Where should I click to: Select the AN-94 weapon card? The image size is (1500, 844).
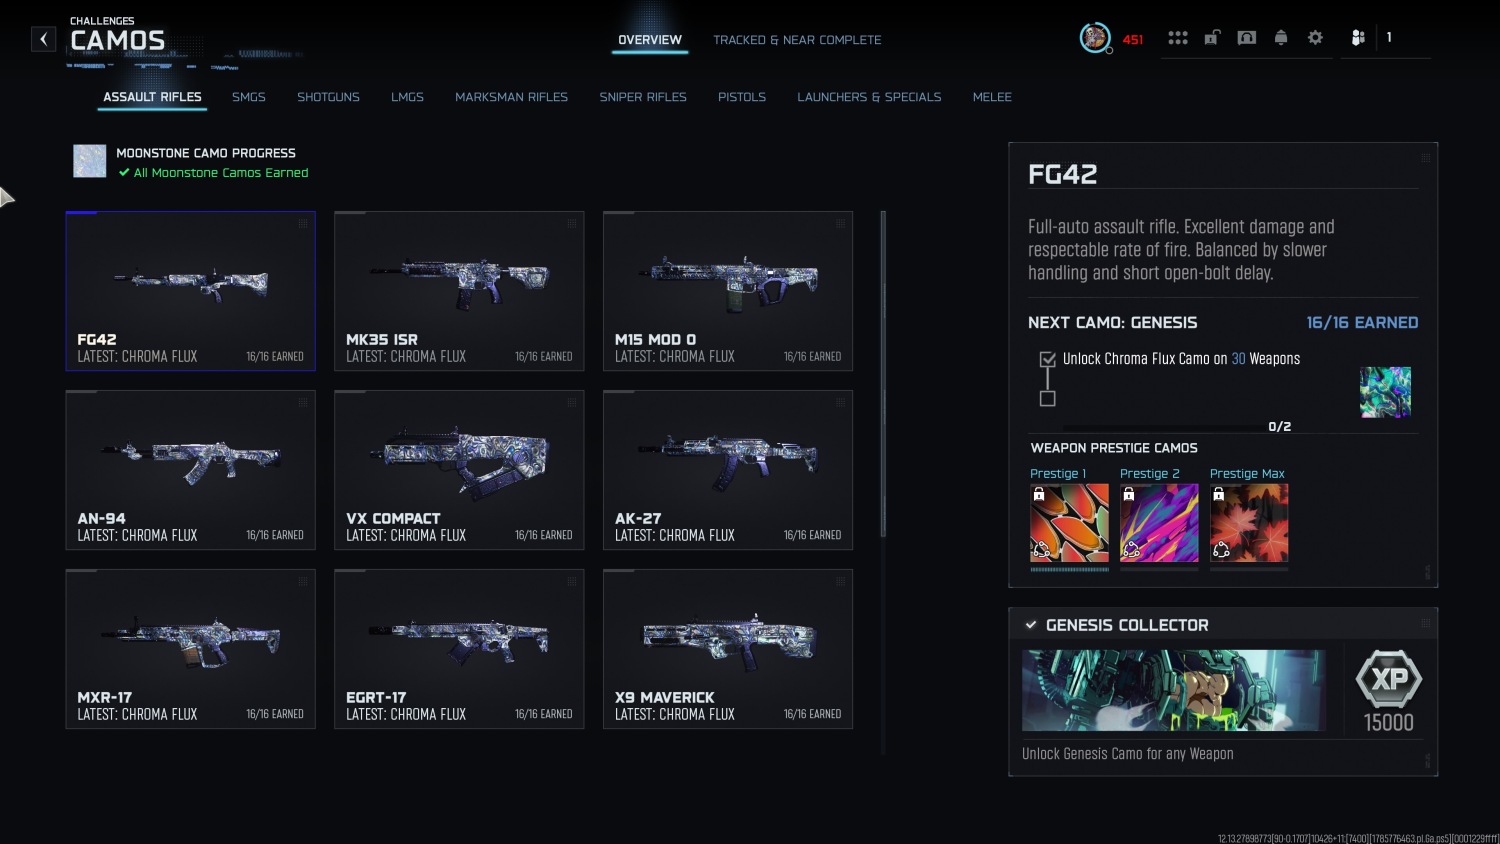tap(190, 470)
